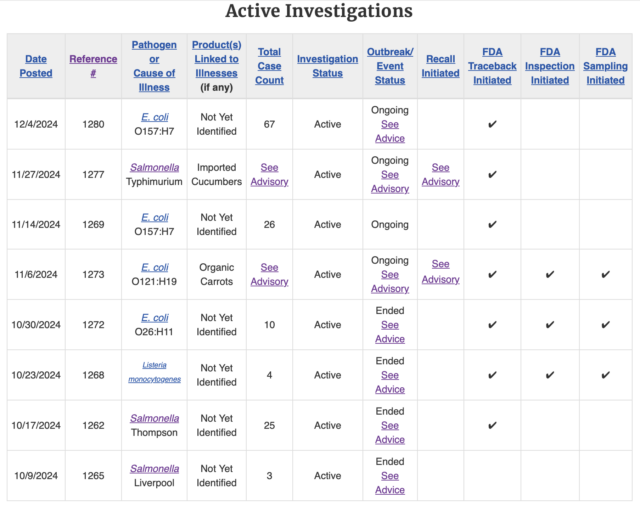View See Advisory case count for Imported Cucumbers

click(269, 175)
